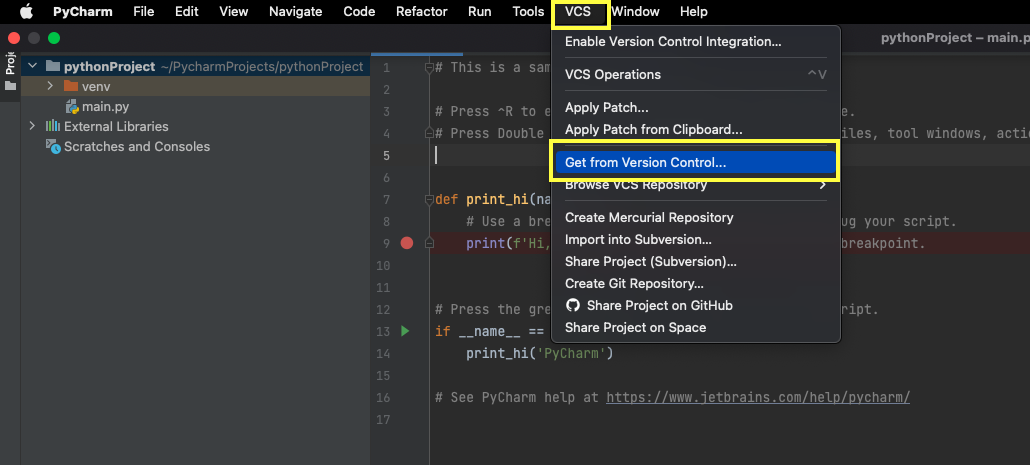Screen dimensions: 1030x465
Task: Toggle the Project tool window tab
Action: coord(10,64)
